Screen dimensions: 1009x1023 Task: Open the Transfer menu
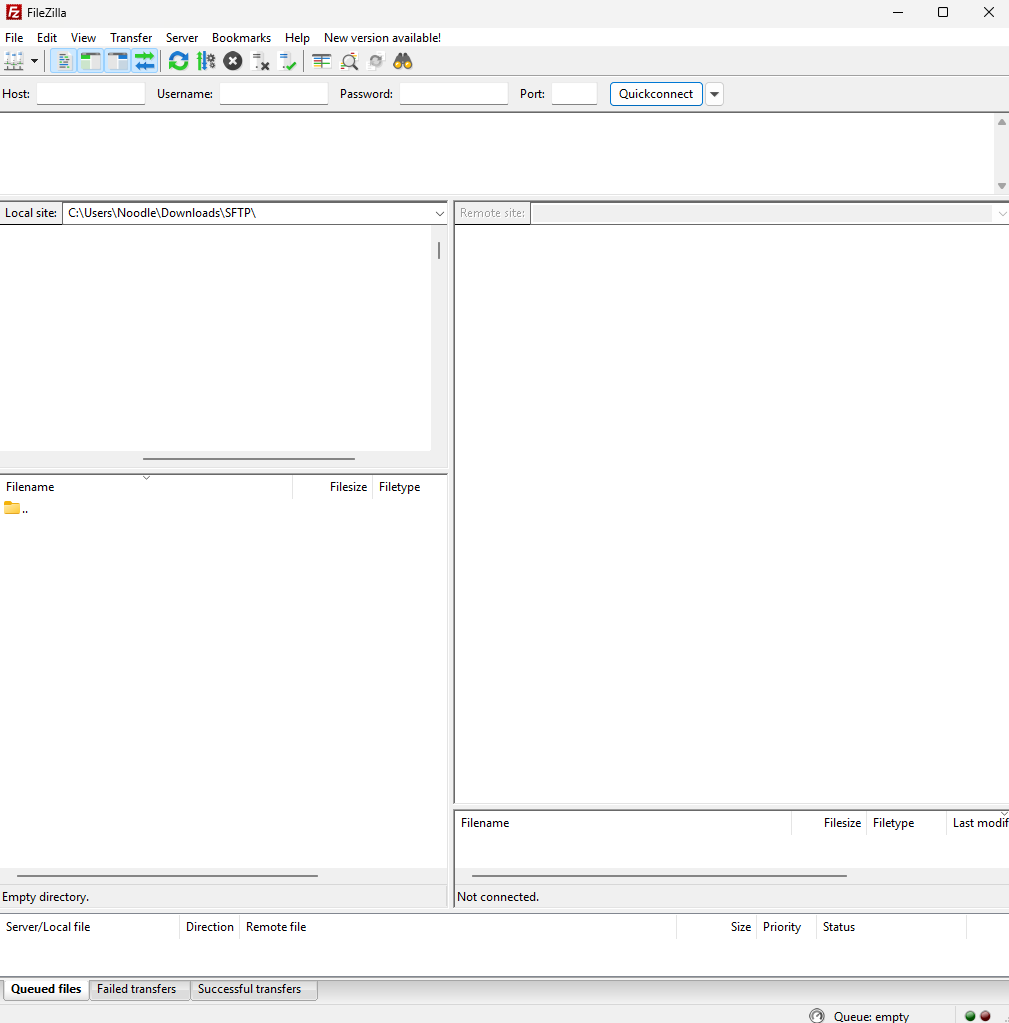point(131,37)
